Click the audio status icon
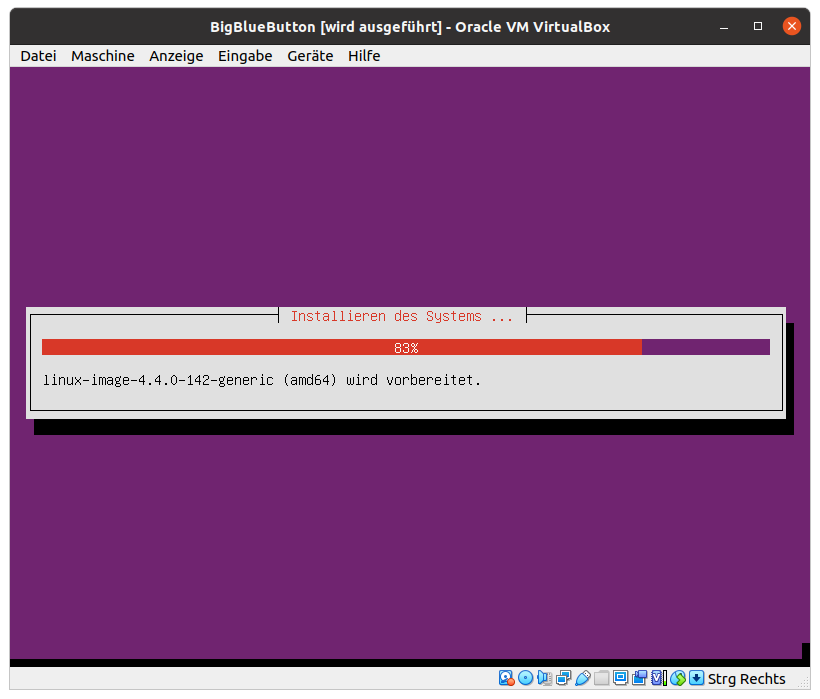Viewport: 820px width, 699px height. tap(544, 678)
